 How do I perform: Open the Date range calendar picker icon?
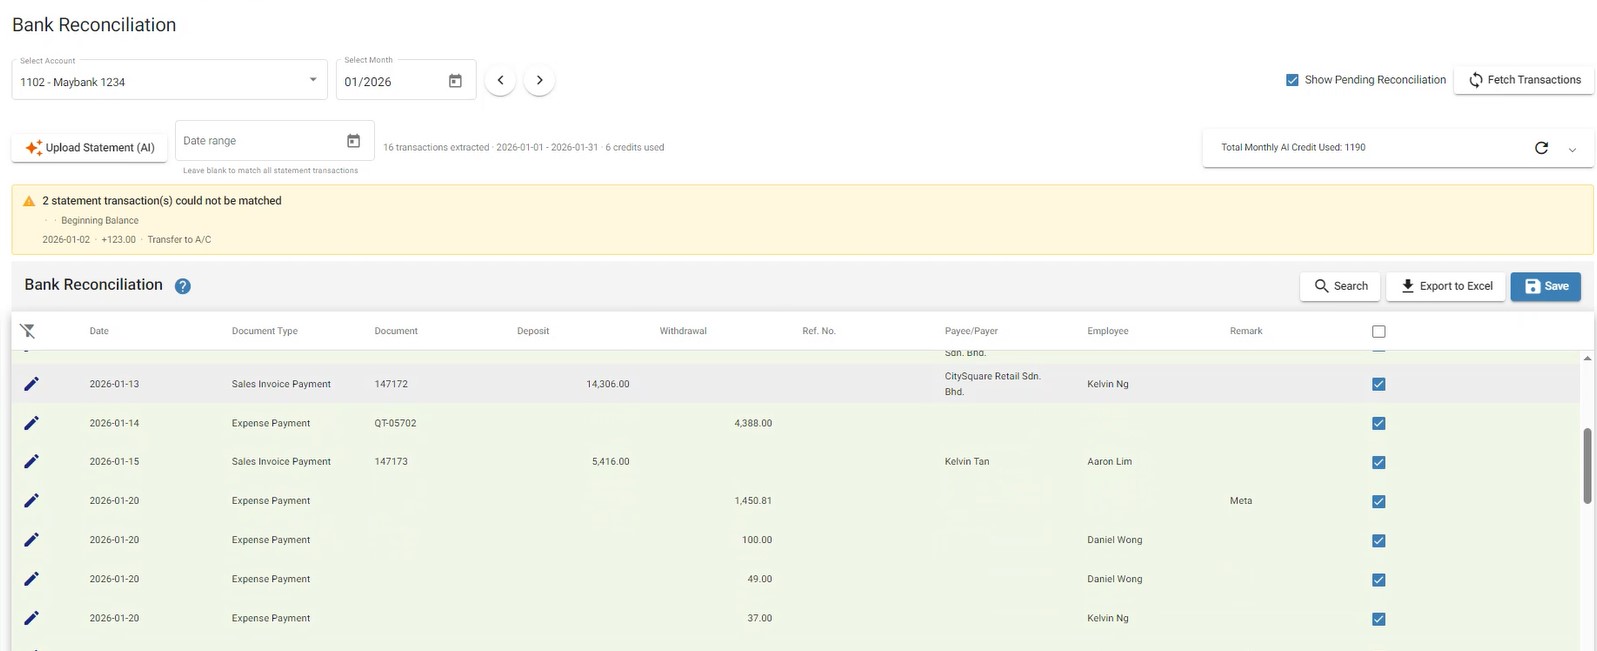tap(353, 141)
